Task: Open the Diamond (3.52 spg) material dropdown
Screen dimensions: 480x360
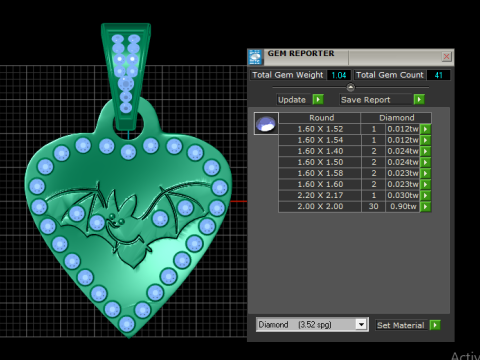Action: 361,324
